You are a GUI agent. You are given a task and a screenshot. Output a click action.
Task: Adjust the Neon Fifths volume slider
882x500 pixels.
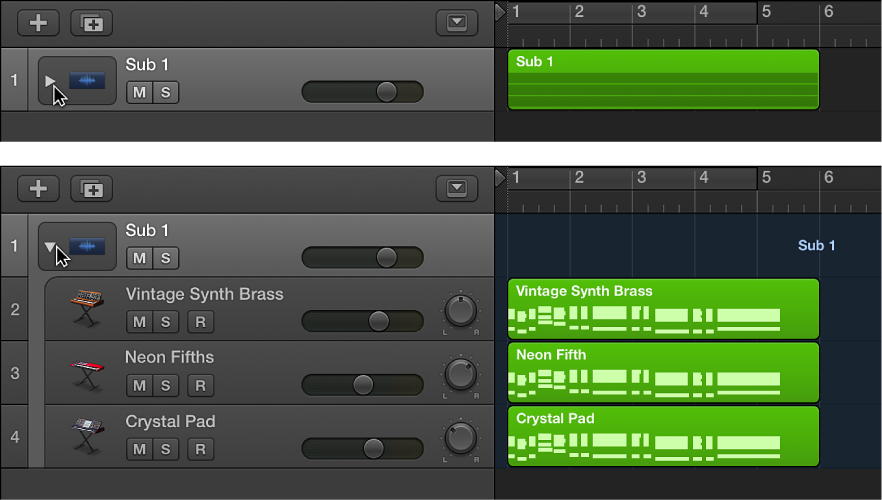point(362,385)
